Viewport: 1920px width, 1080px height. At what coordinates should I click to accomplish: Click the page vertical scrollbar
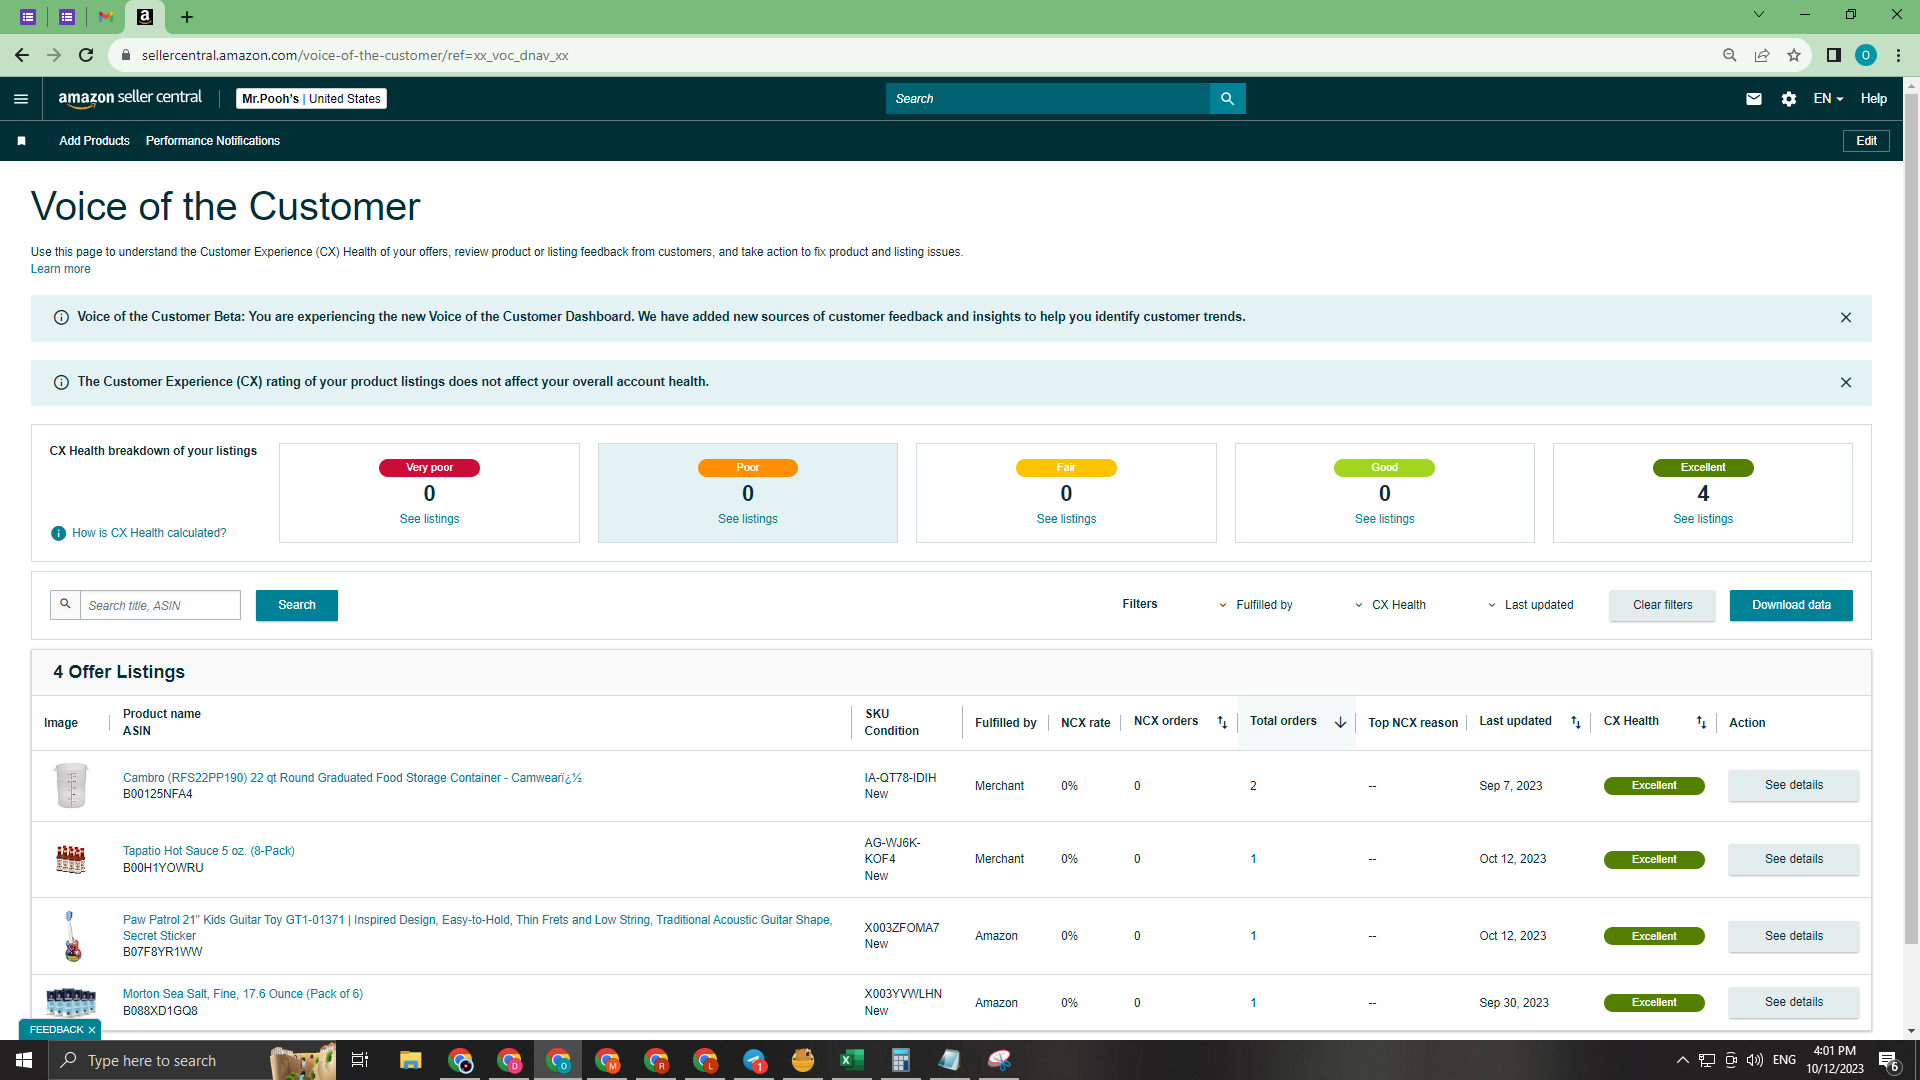pos(1911,520)
